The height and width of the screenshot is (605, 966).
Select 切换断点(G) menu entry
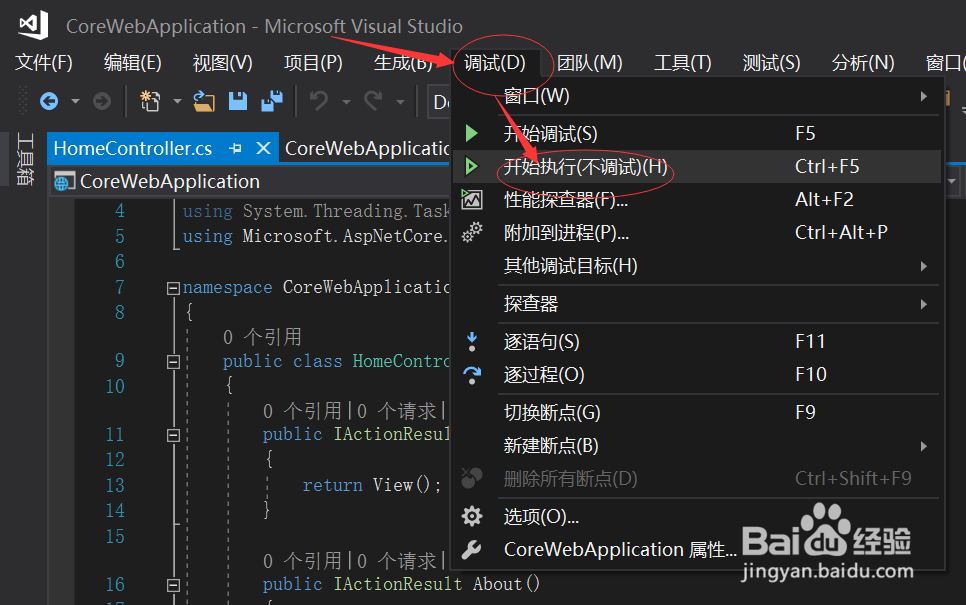point(697,413)
